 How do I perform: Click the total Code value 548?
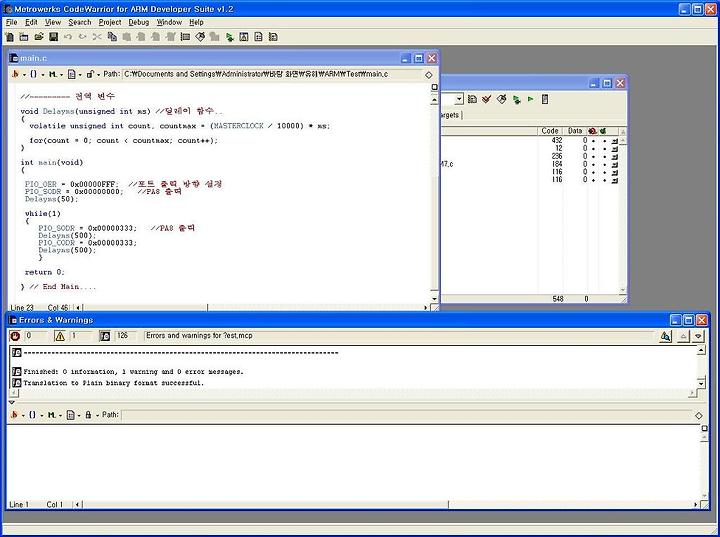(558, 299)
